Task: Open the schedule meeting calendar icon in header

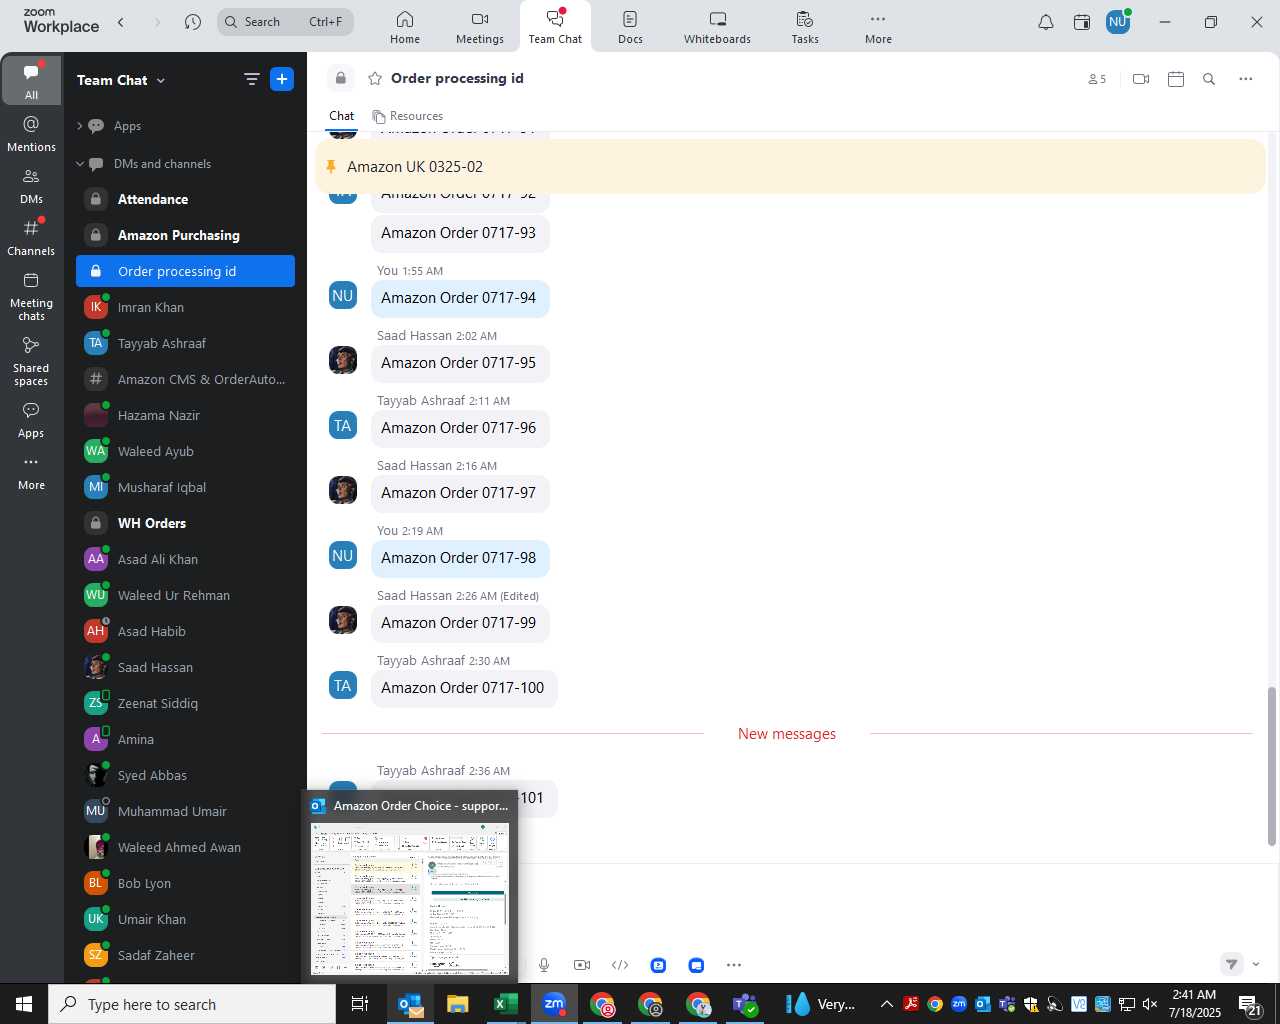Action: coord(1176,79)
